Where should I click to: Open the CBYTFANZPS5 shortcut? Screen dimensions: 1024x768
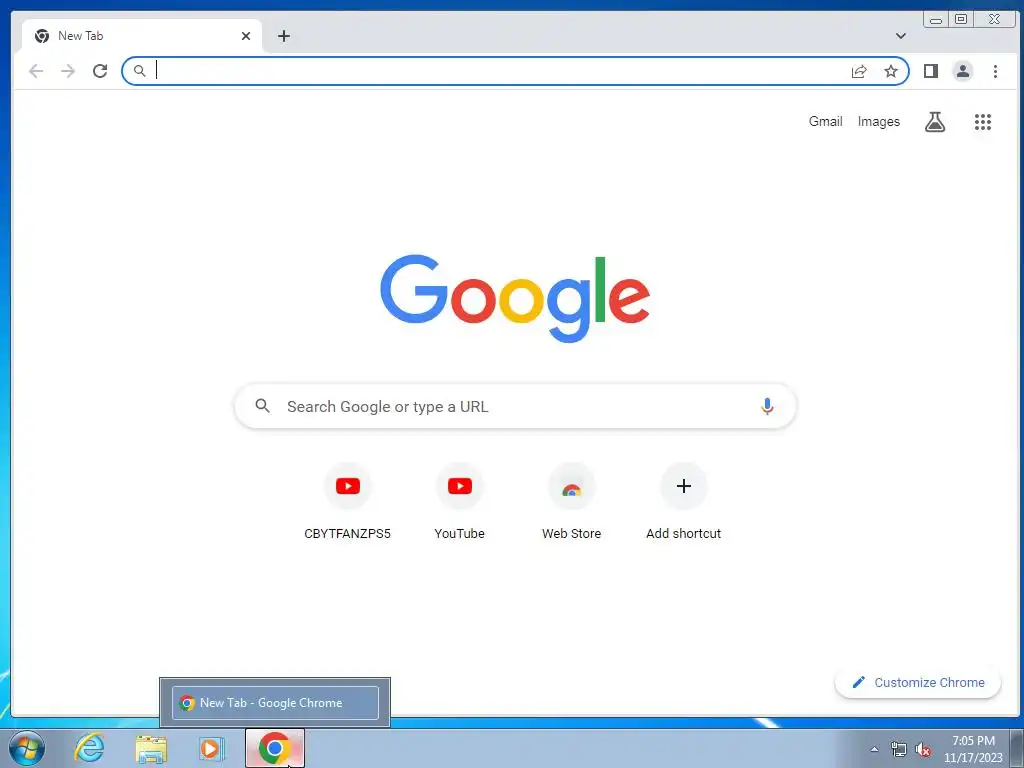pos(347,502)
